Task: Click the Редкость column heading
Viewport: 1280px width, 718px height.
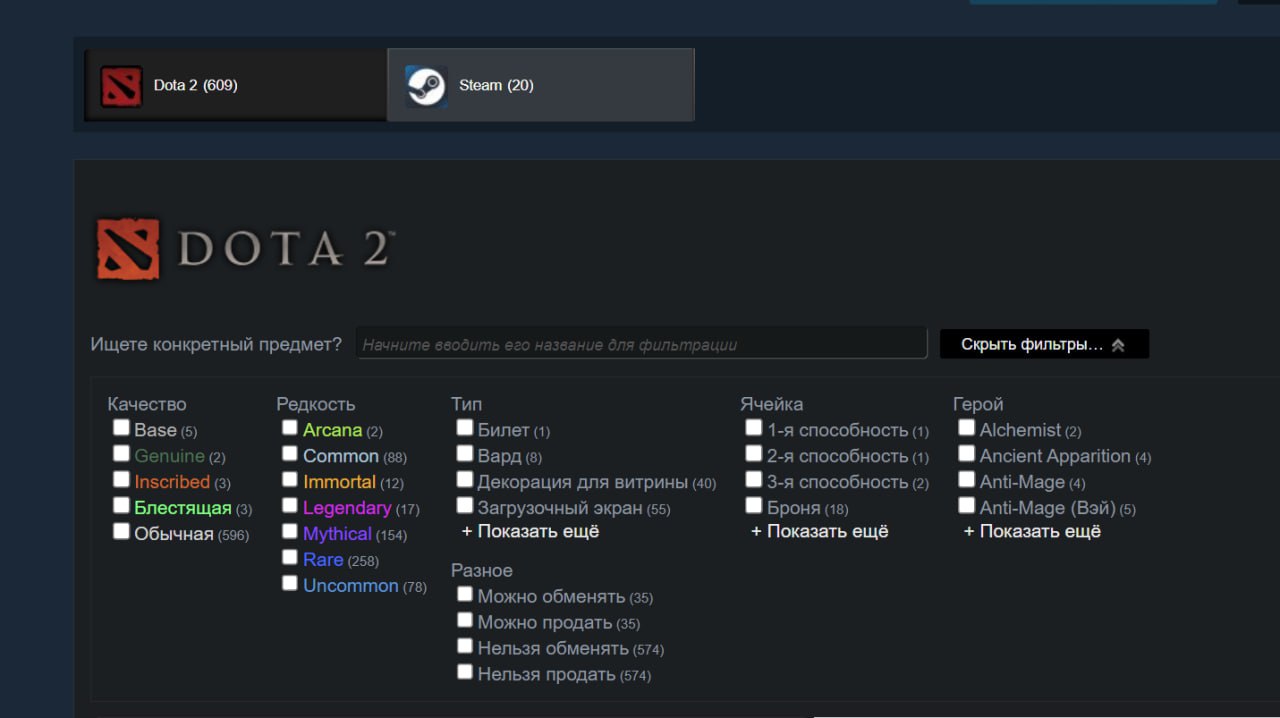Action: pyautogui.click(x=316, y=404)
